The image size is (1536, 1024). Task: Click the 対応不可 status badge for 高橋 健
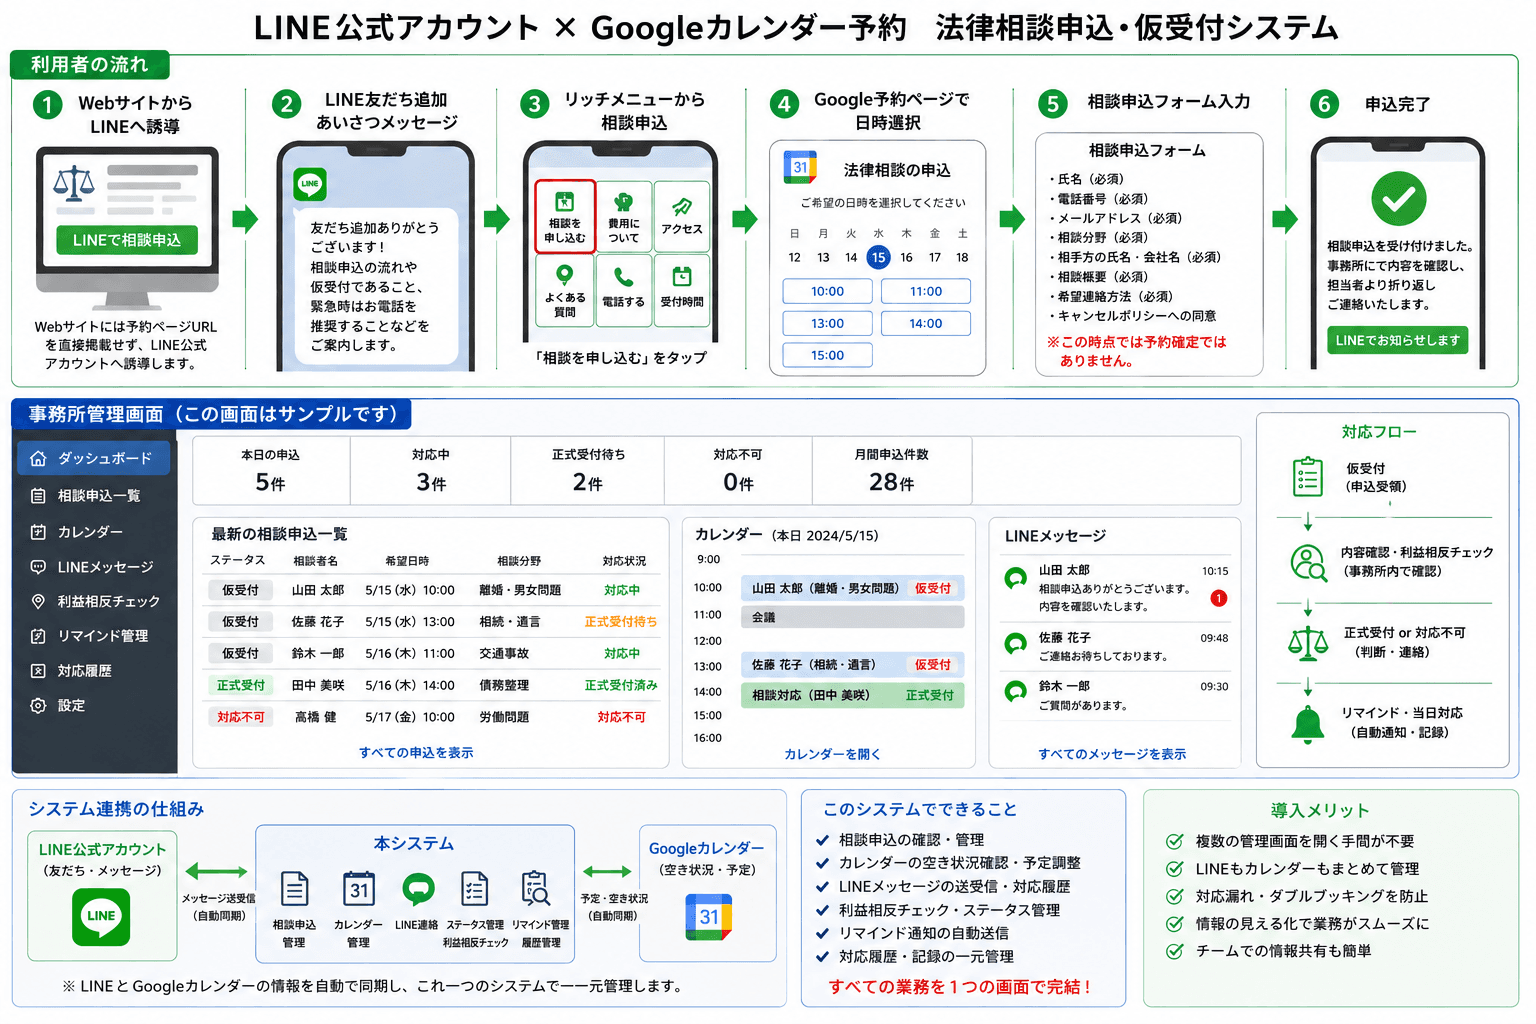(x=241, y=717)
